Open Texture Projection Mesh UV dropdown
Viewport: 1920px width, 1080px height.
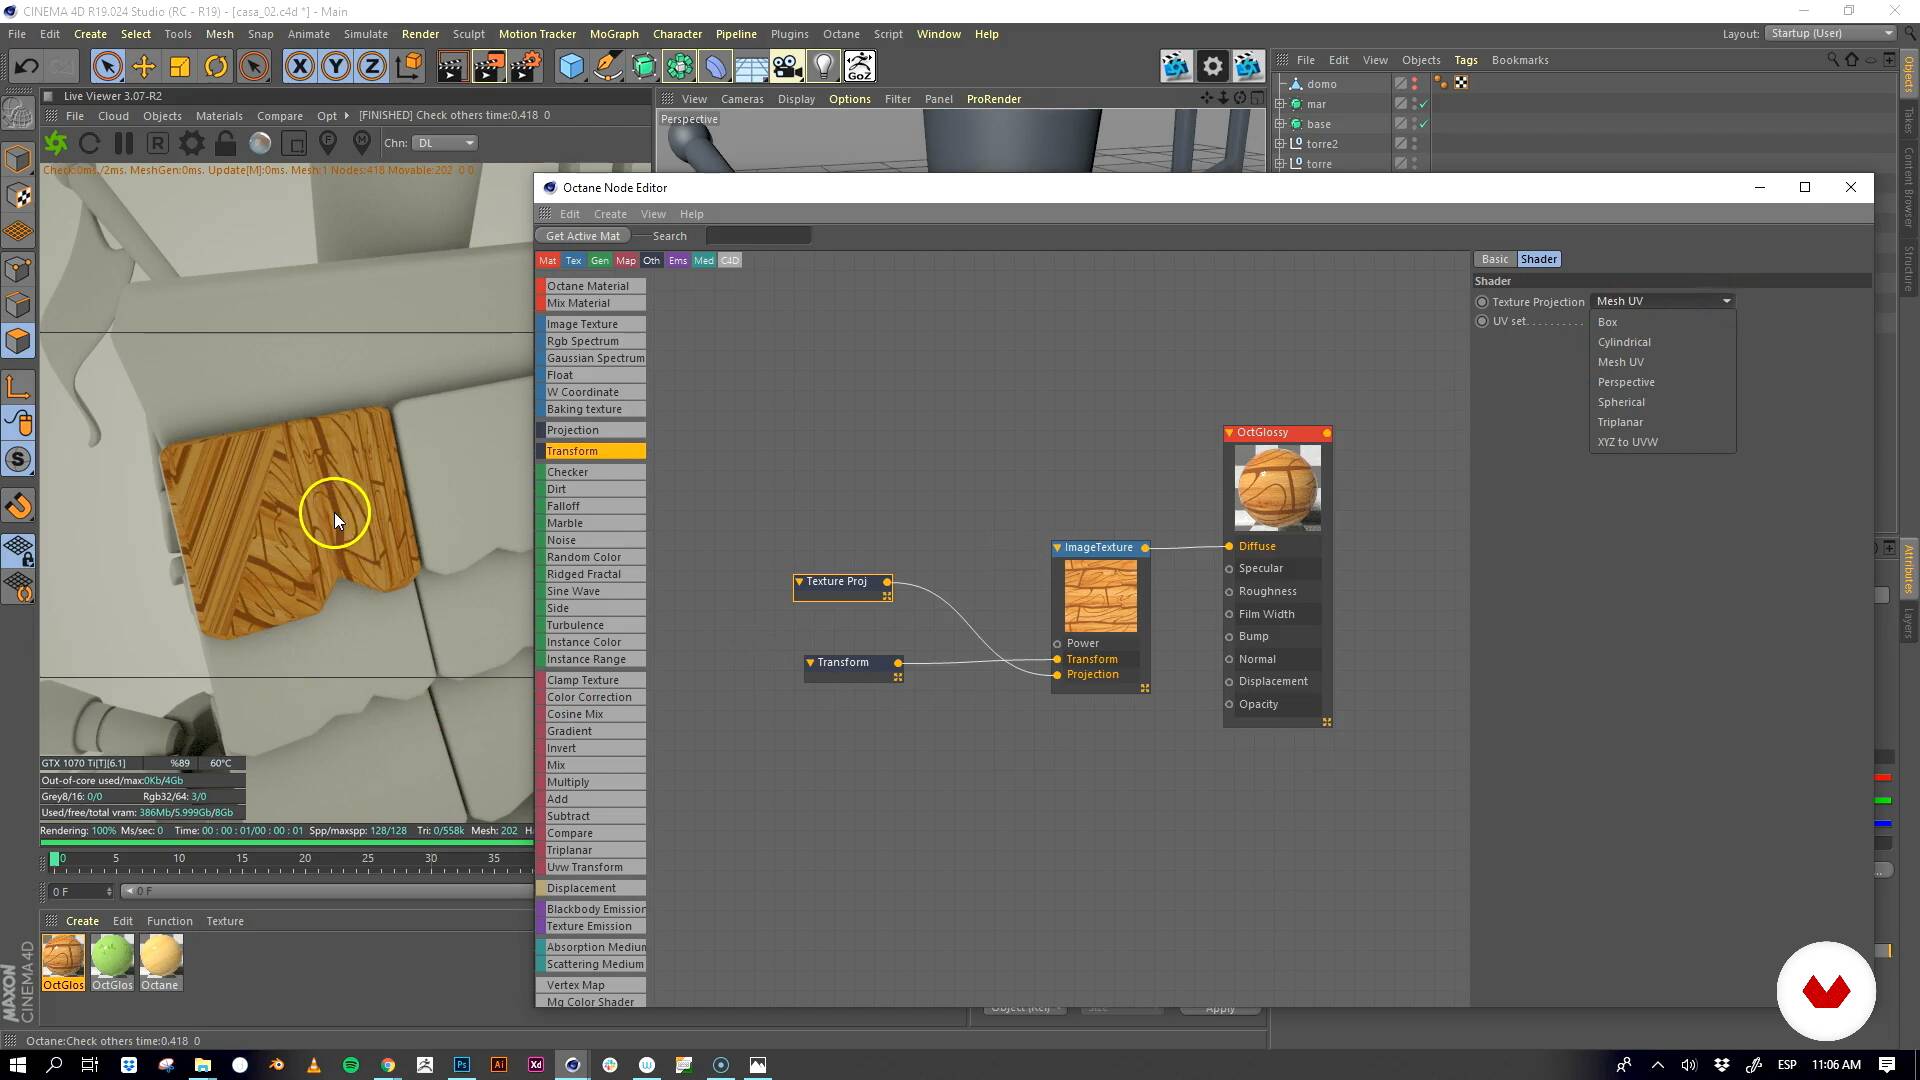point(1662,301)
